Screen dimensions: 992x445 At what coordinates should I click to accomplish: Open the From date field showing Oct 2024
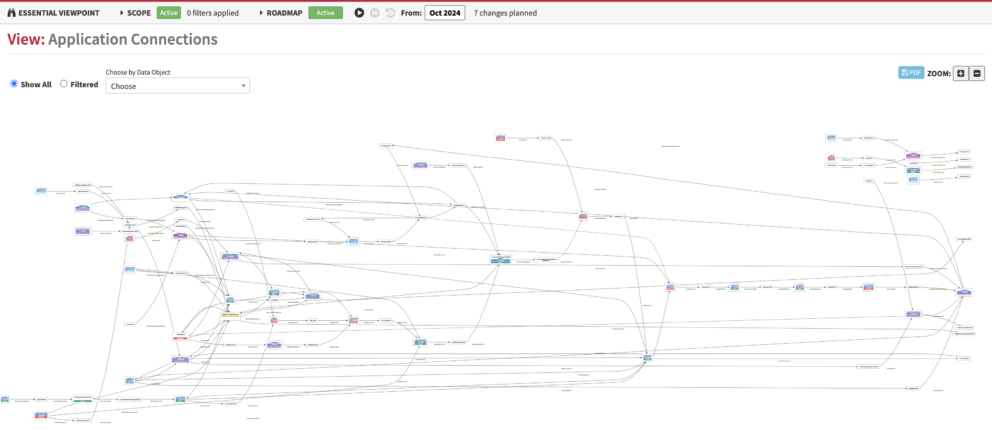[x=445, y=13]
